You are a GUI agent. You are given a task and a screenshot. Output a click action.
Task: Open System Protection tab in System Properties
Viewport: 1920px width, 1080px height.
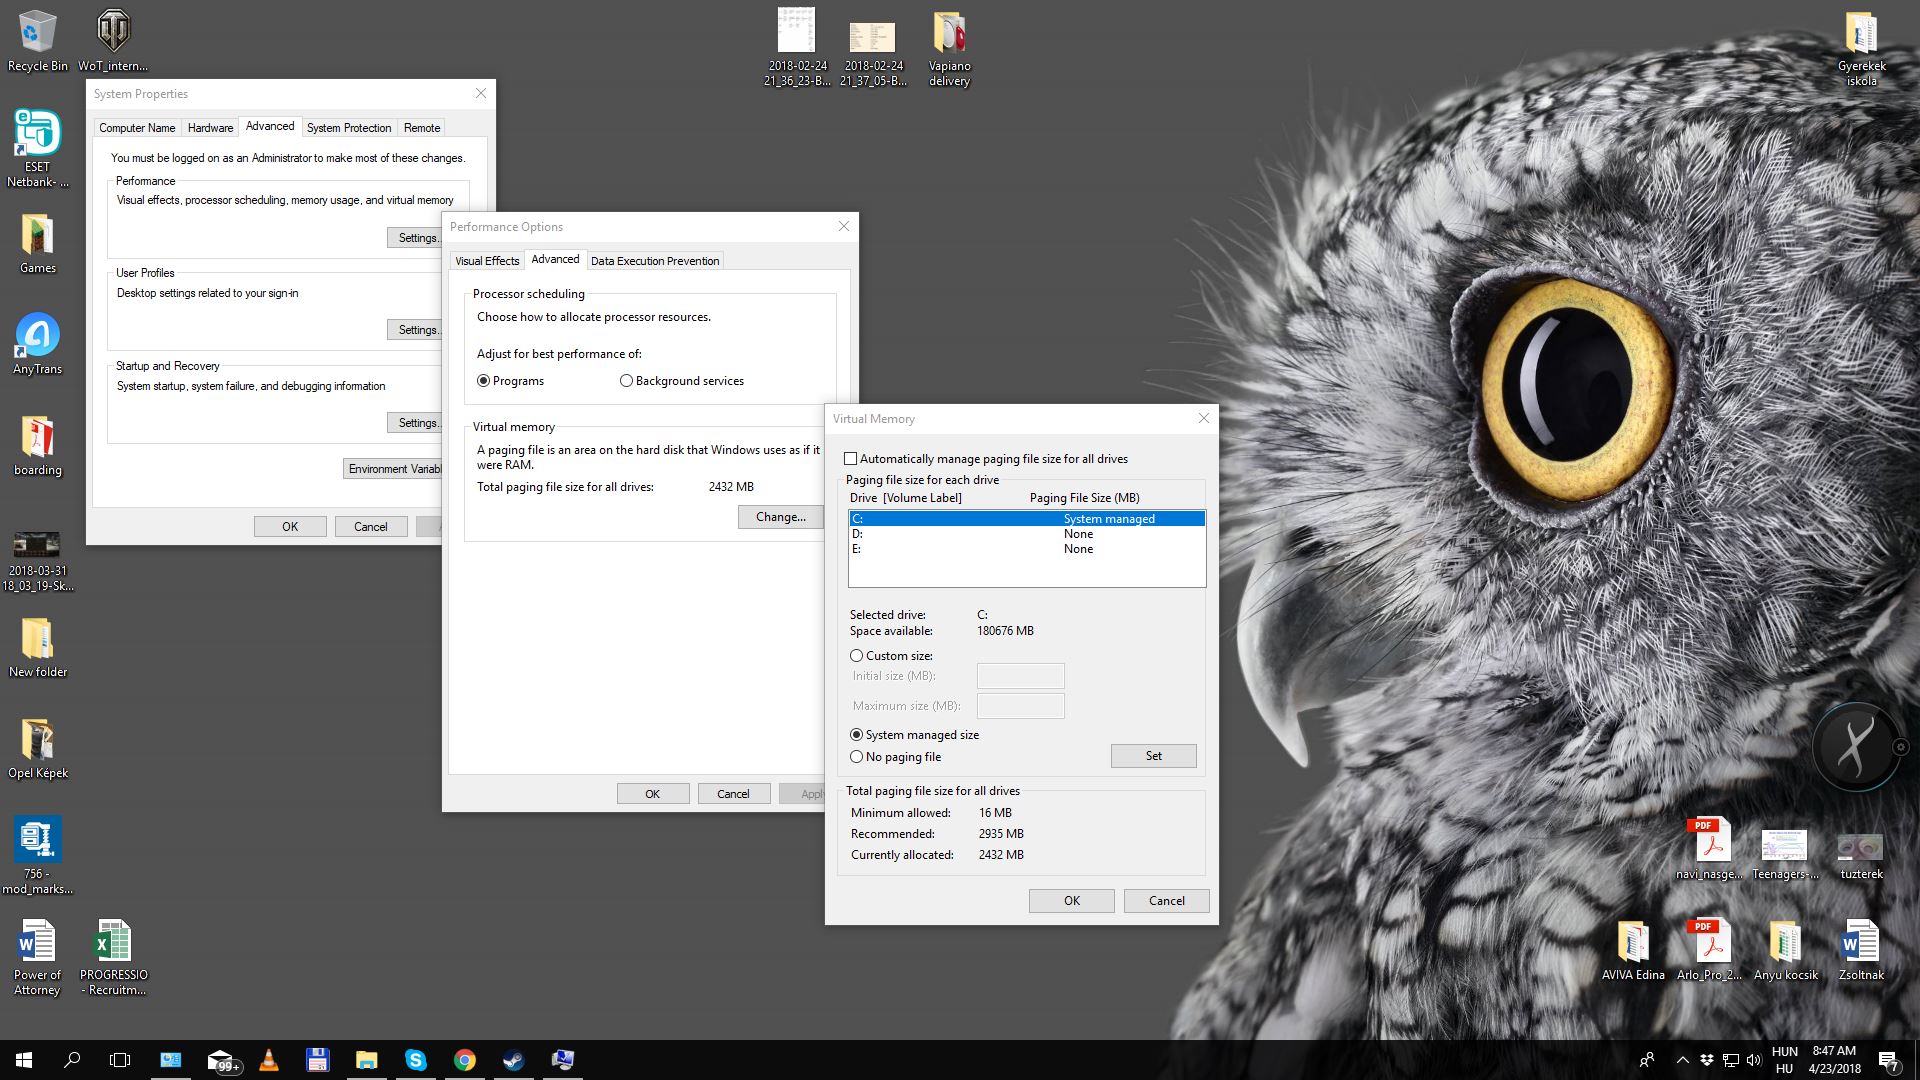(349, 128)
